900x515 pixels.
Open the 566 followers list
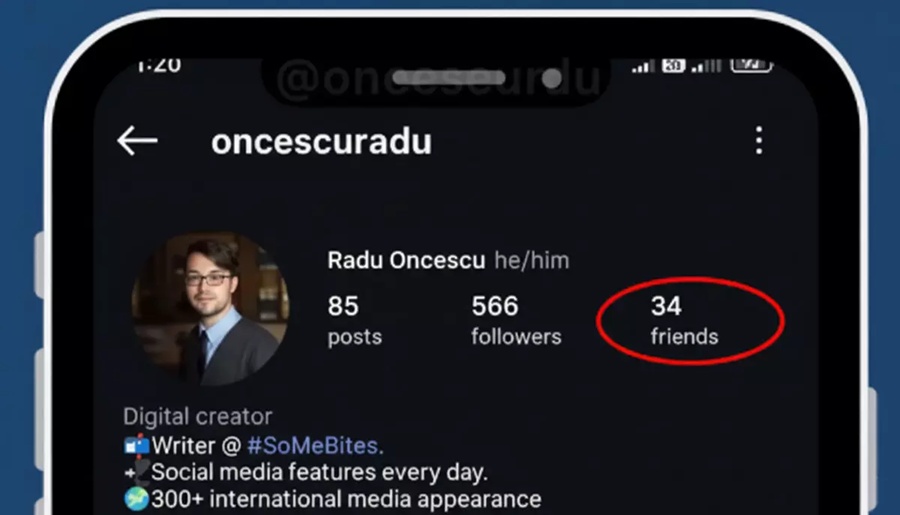click(516, 320)
